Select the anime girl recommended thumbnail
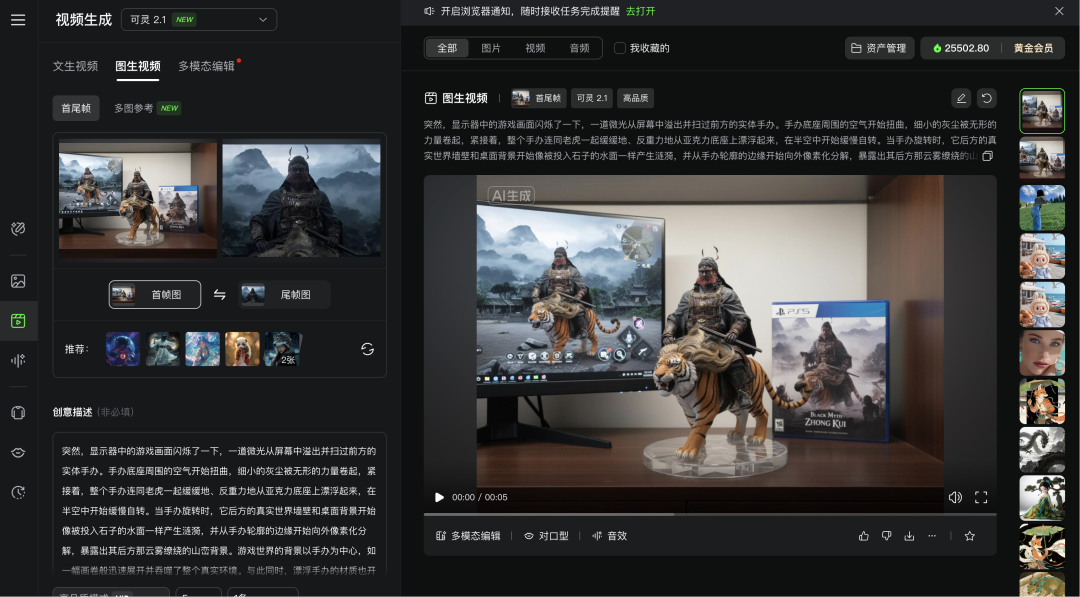Screen dimensions: 1080x597 pyautogui.click(x=202, y=349)
